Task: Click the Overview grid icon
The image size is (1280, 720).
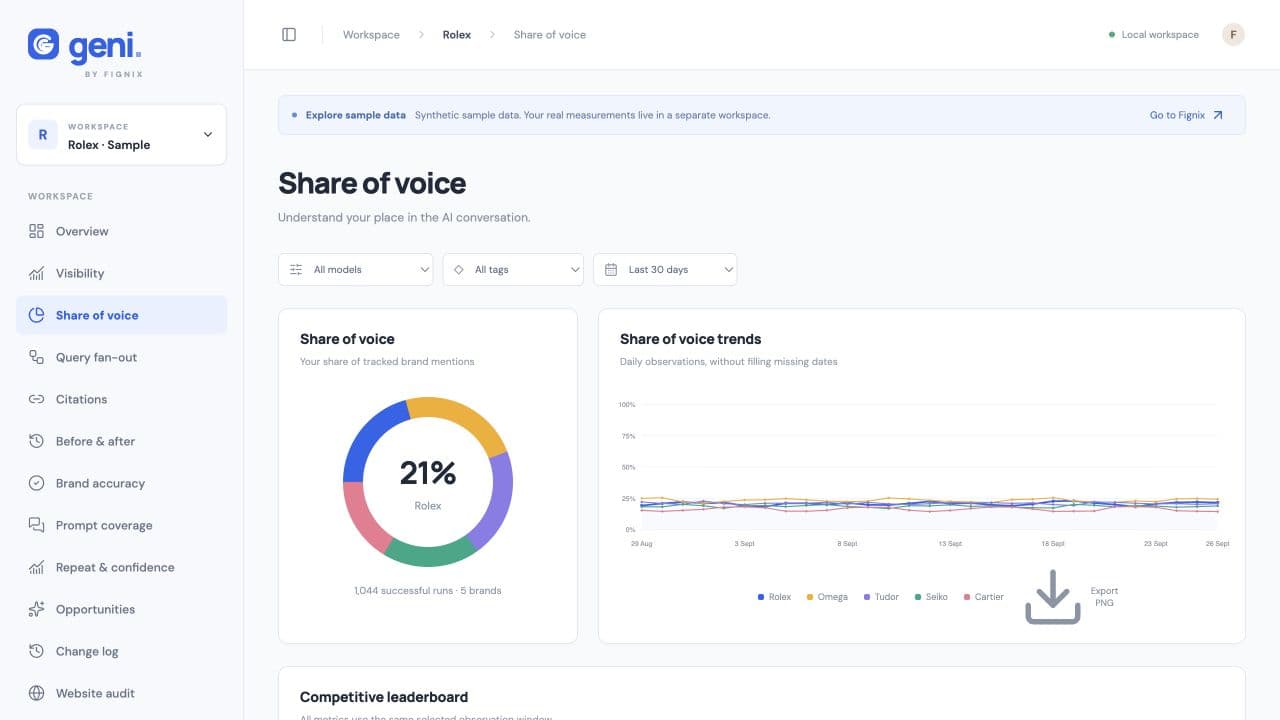Action: [x=36, y=231]
